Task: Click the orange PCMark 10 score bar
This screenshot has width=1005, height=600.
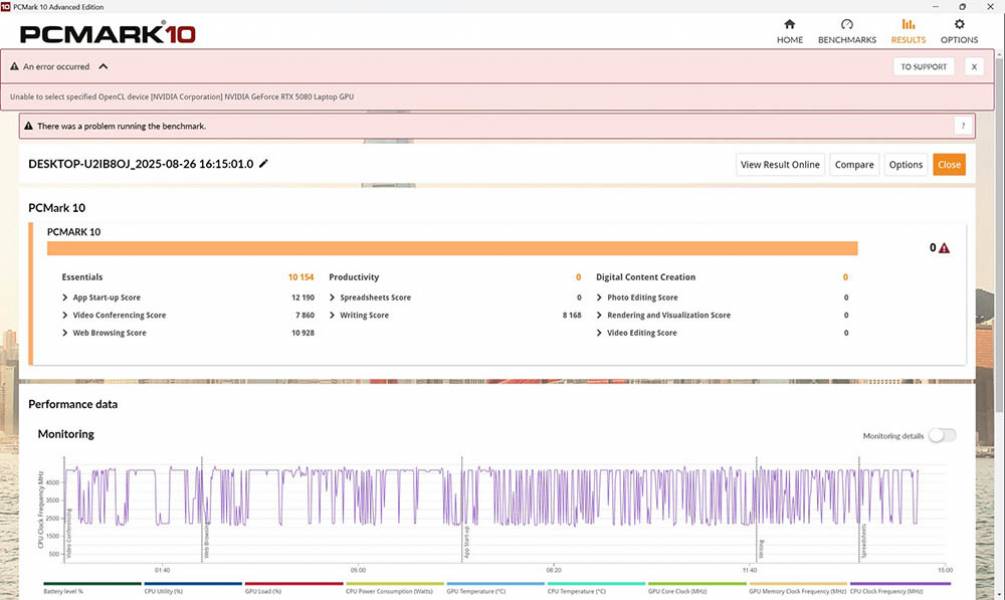Action: point(452,248)
